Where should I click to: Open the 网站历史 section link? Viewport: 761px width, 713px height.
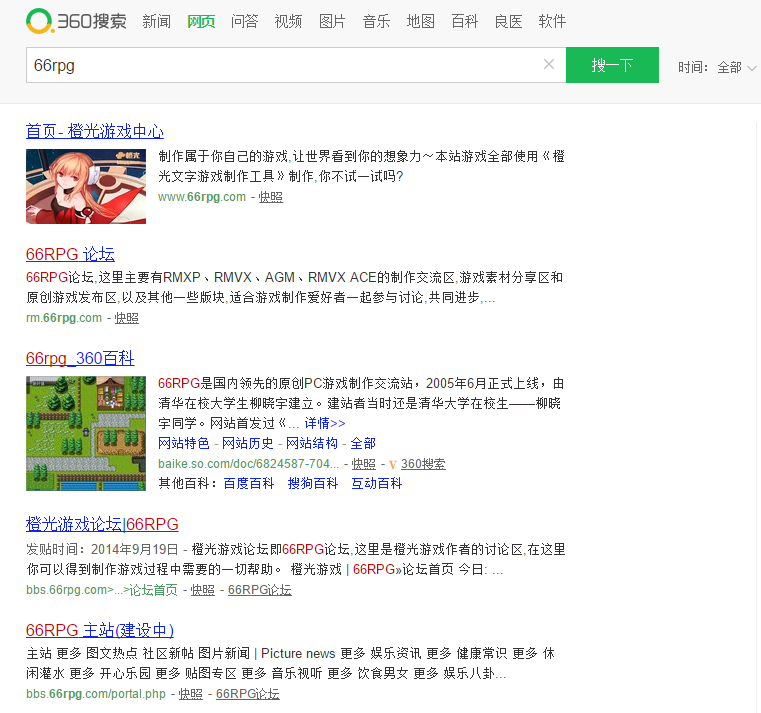click(248, 443)
